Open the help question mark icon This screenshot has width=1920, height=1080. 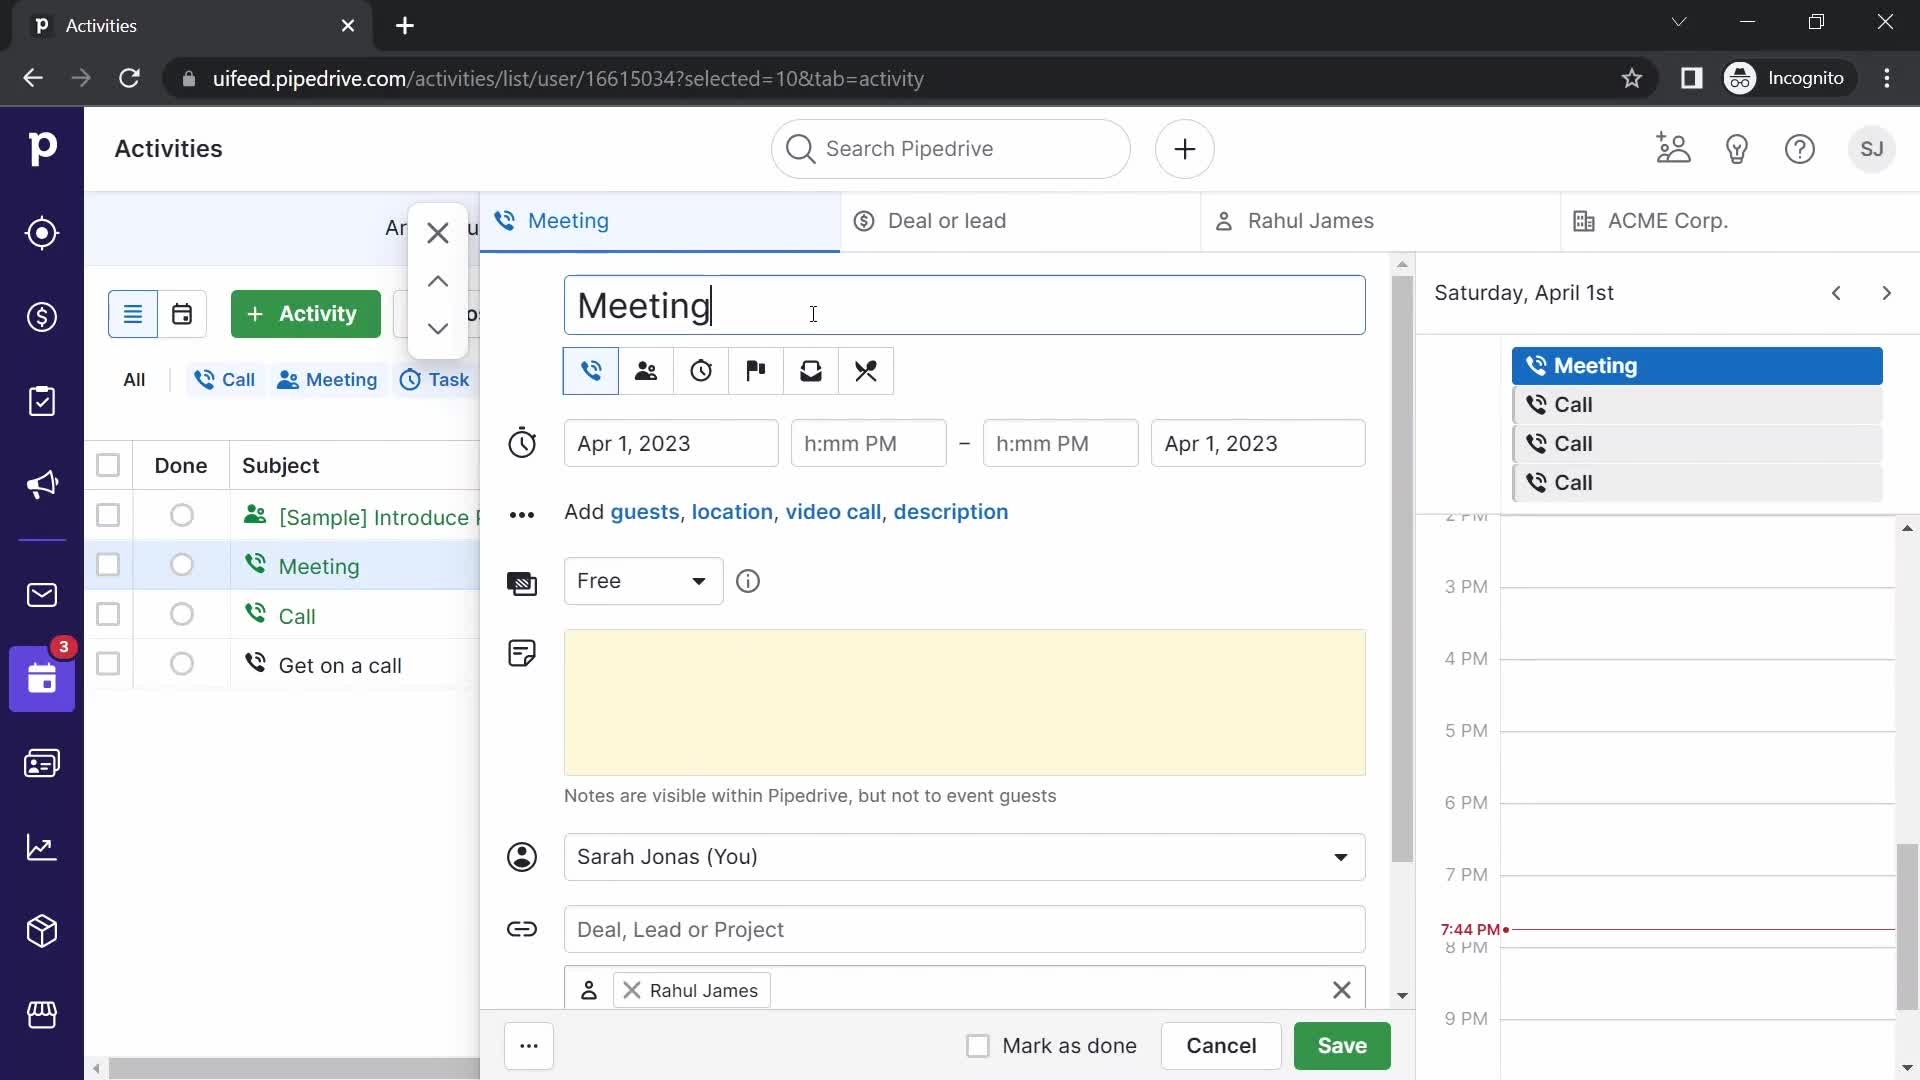tap(1800, 149)
